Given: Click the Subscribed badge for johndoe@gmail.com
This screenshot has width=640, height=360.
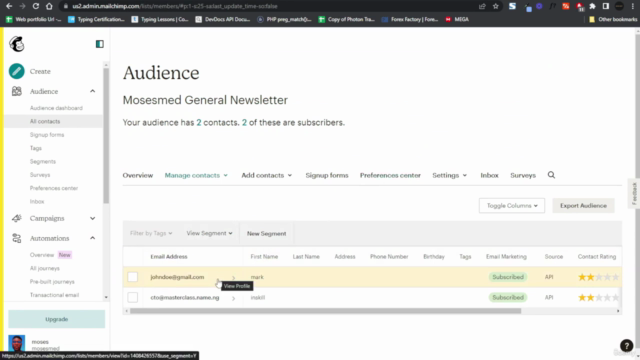Looking at the screenshot, I should [x=508, y=277].
